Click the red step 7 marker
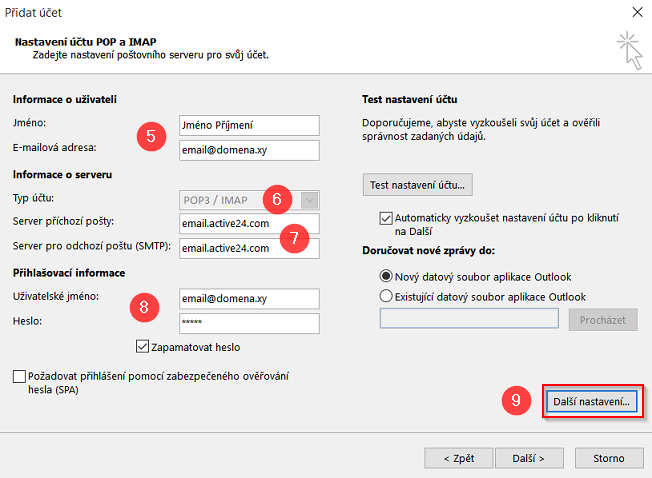This screenshot has width=652, height=478. pos(294,235)
